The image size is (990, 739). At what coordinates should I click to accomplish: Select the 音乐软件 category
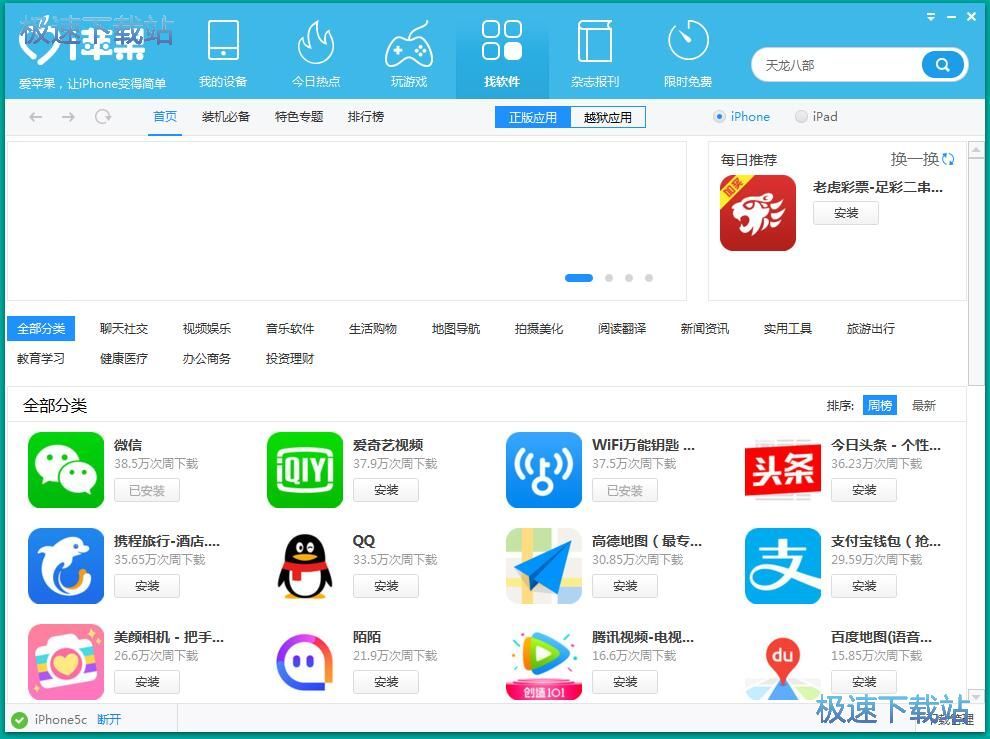pos(290,328)
